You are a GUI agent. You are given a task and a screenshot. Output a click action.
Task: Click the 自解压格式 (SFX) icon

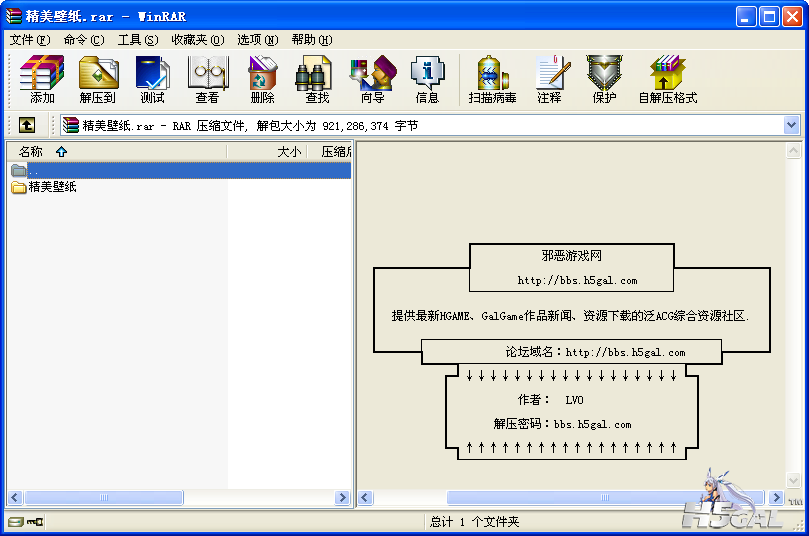coord(667,79)
